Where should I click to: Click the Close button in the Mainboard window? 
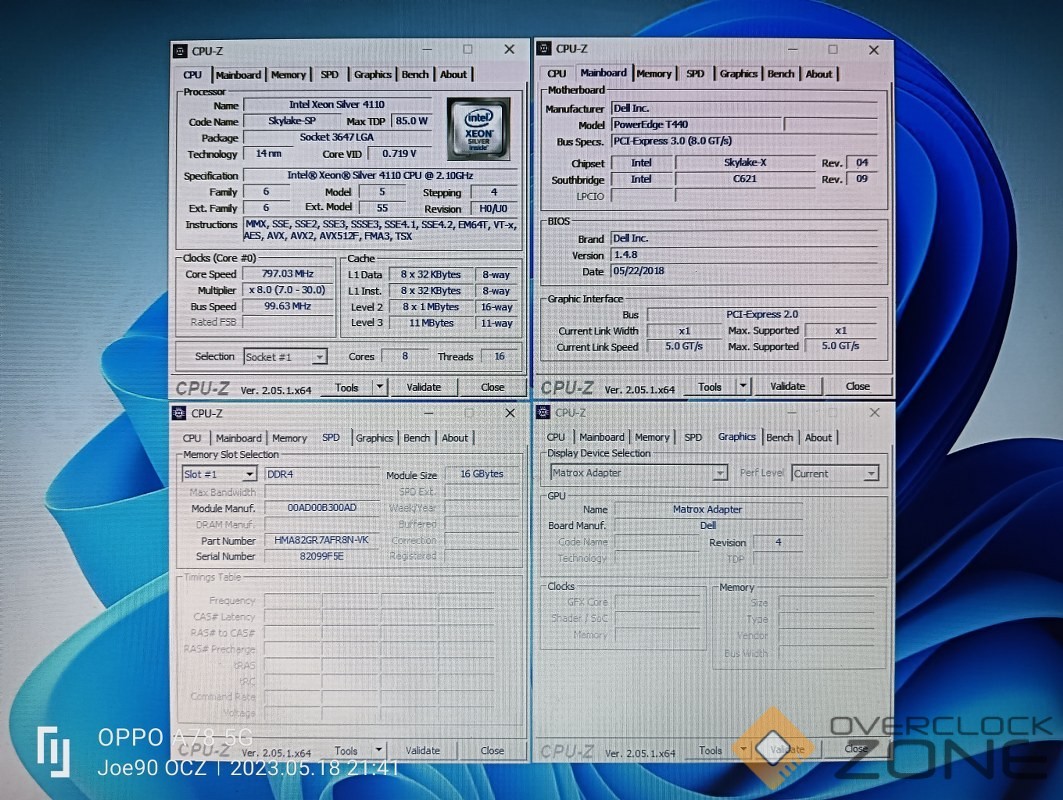coord(858,386)
